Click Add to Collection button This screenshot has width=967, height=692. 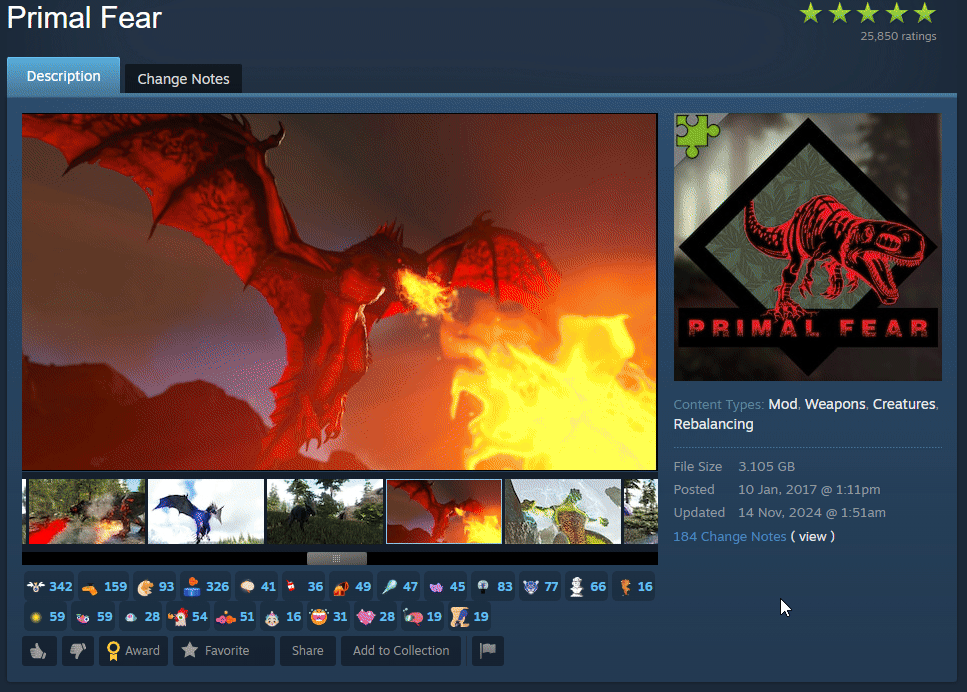[x=401, y=651]
